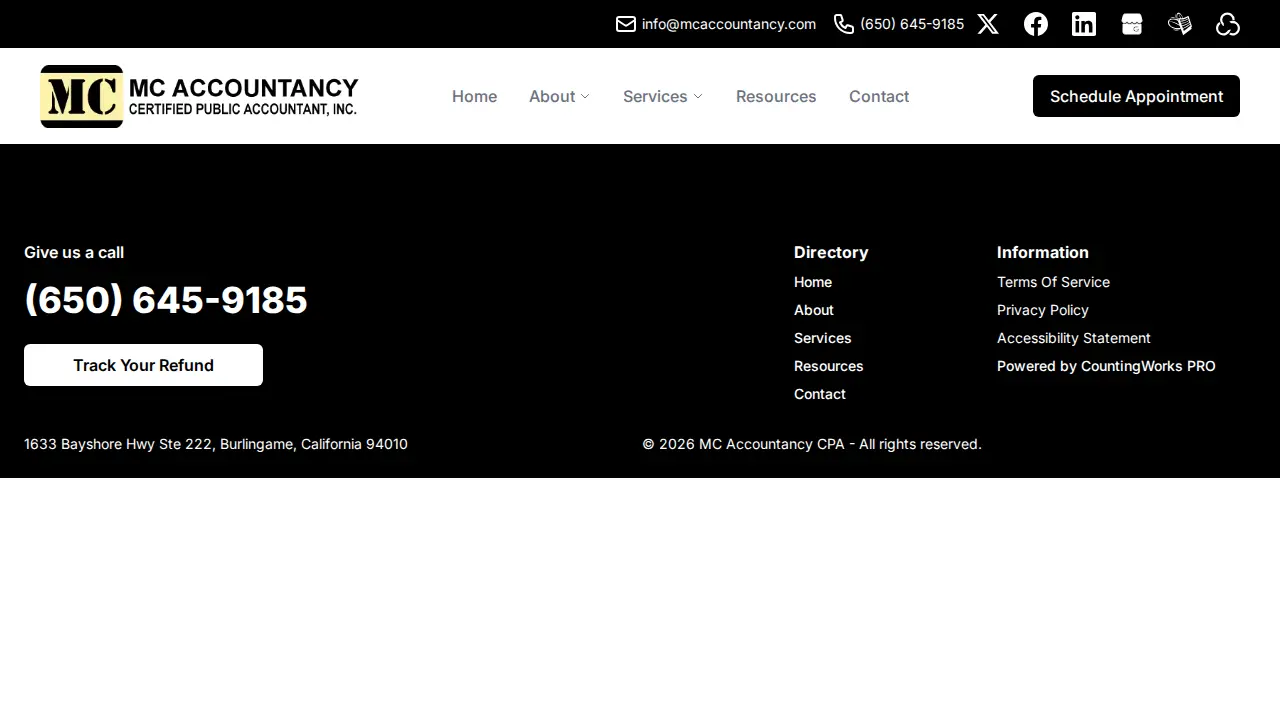Open About in footer Directory

click(x=814, y=310)
